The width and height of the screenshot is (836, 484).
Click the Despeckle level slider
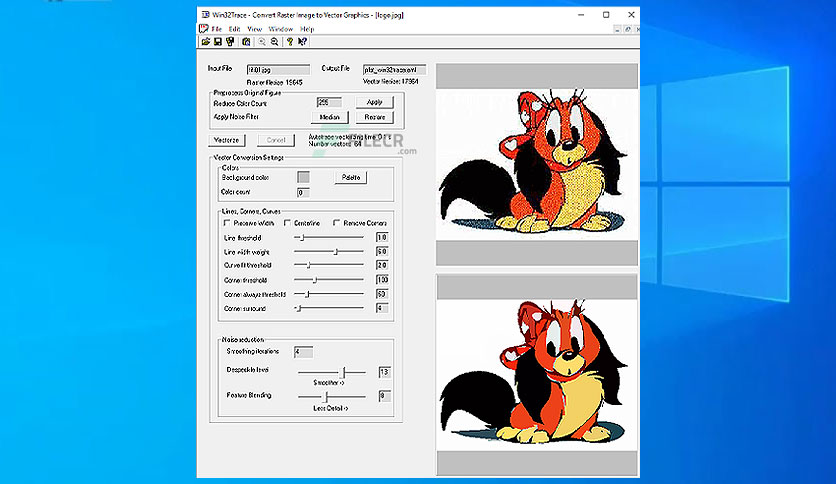click(x=332, y=372)
